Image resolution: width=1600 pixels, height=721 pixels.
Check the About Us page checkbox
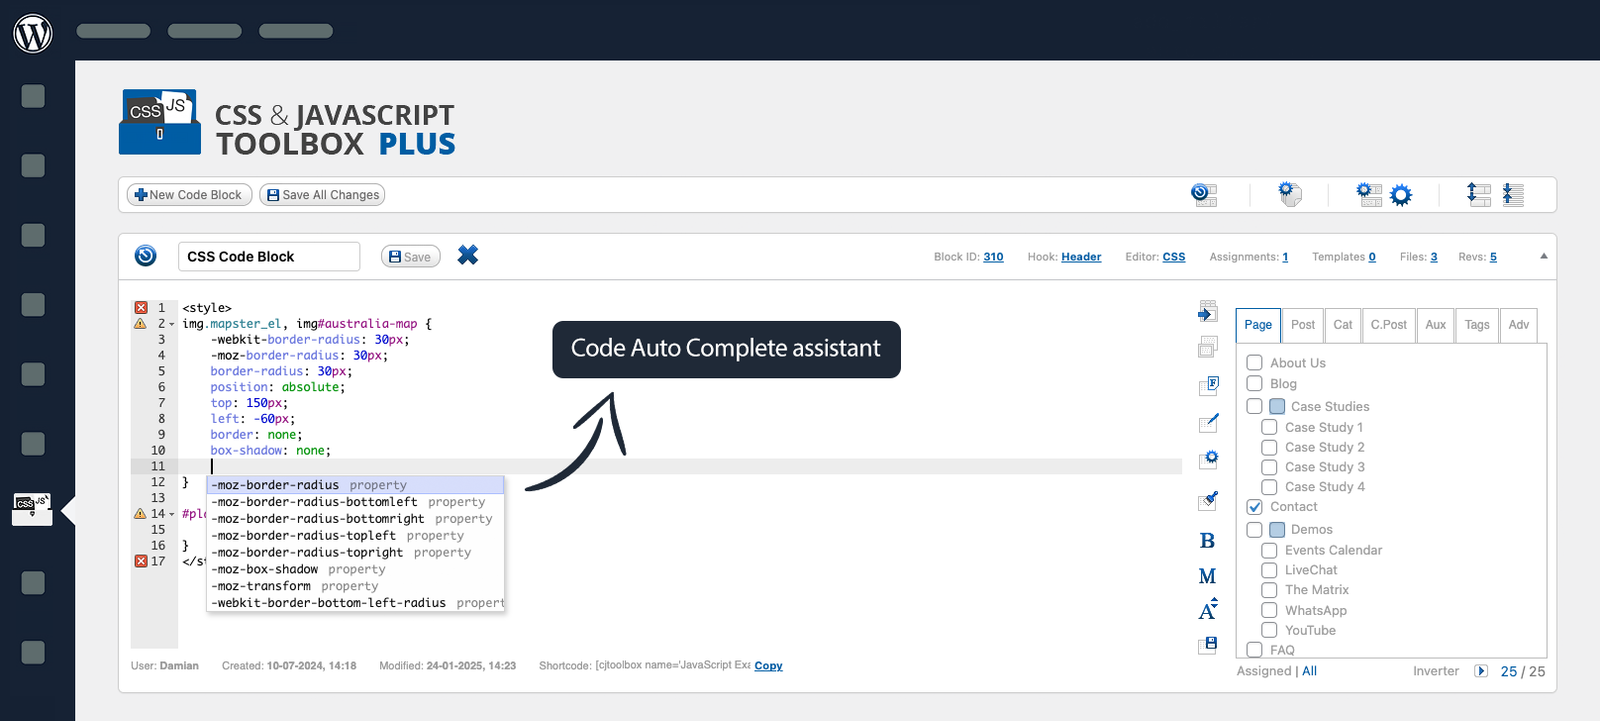click(1254, 362)
